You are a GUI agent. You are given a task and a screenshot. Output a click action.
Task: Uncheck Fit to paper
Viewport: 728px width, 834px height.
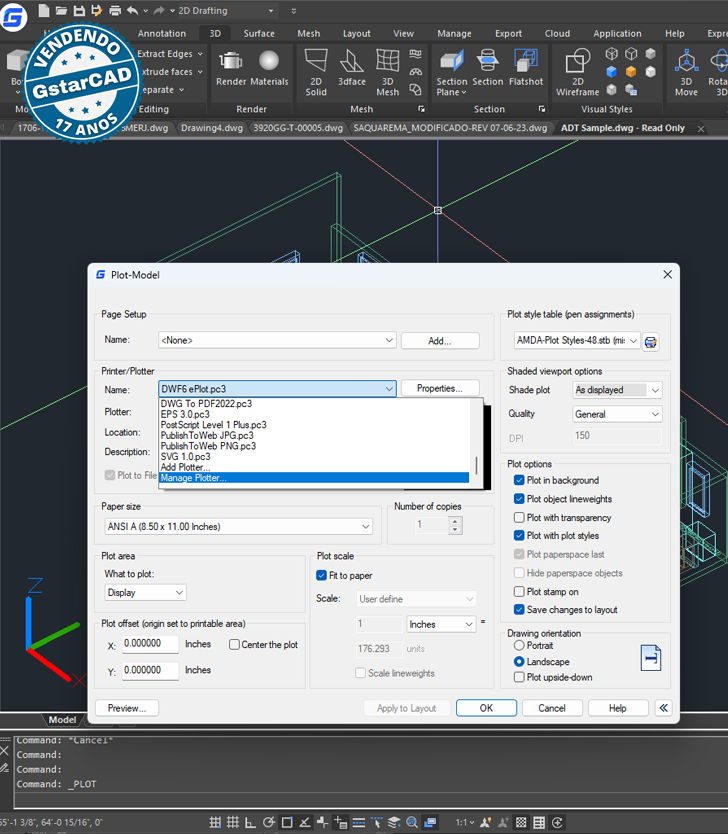point(321,576)
